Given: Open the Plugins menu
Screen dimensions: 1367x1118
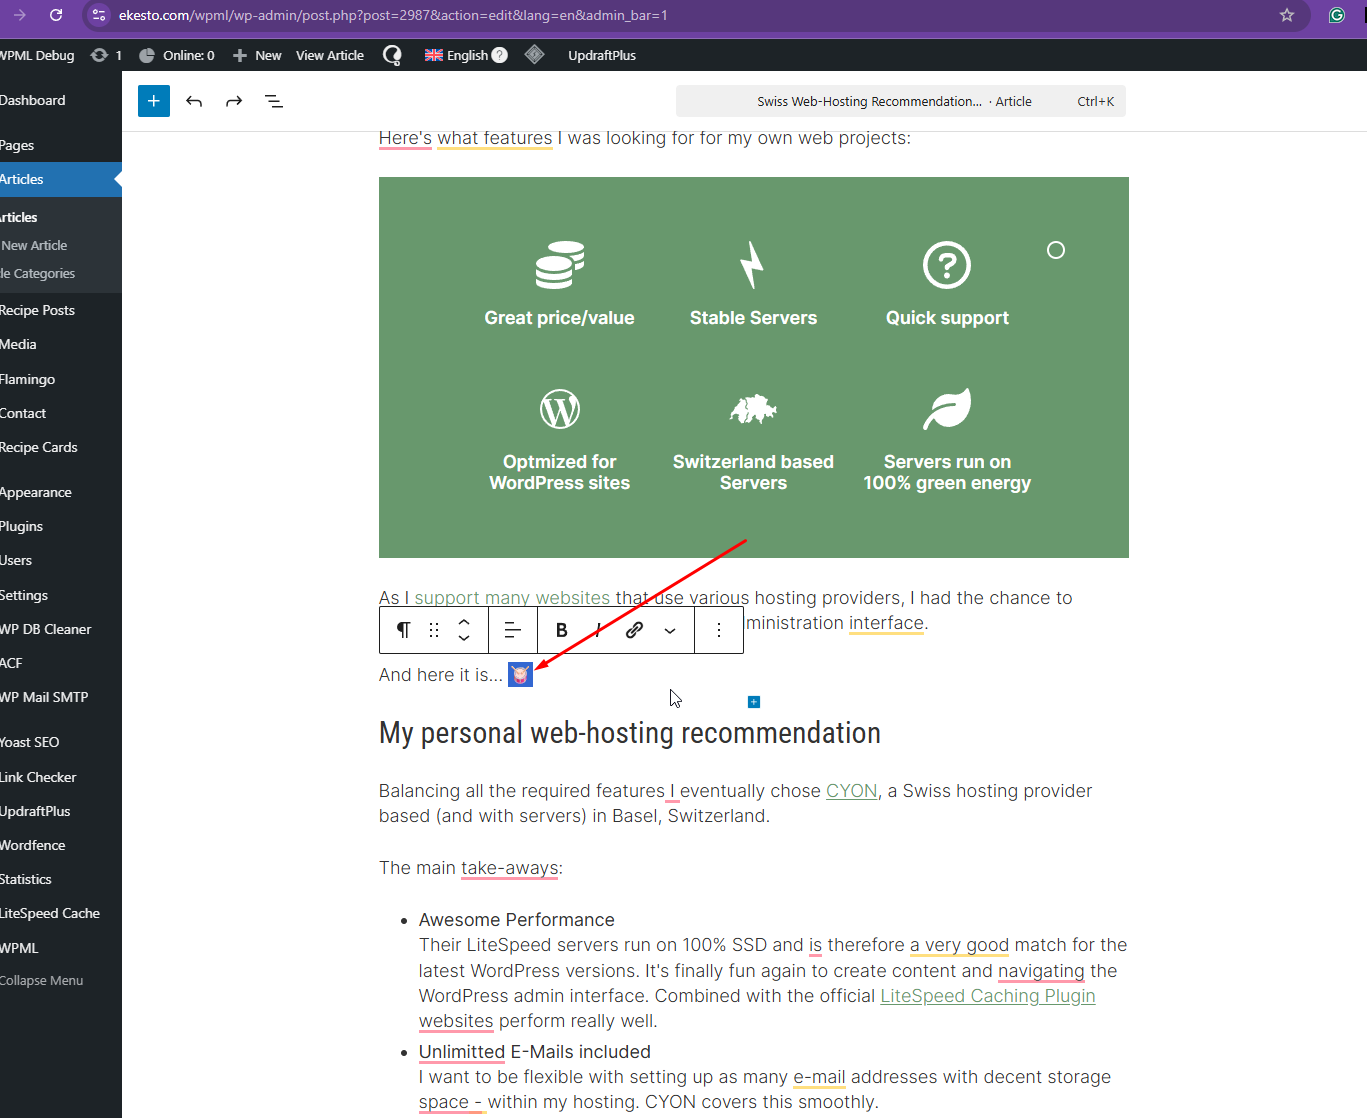Looking at the screenshot, I should [x=22, y=526].
